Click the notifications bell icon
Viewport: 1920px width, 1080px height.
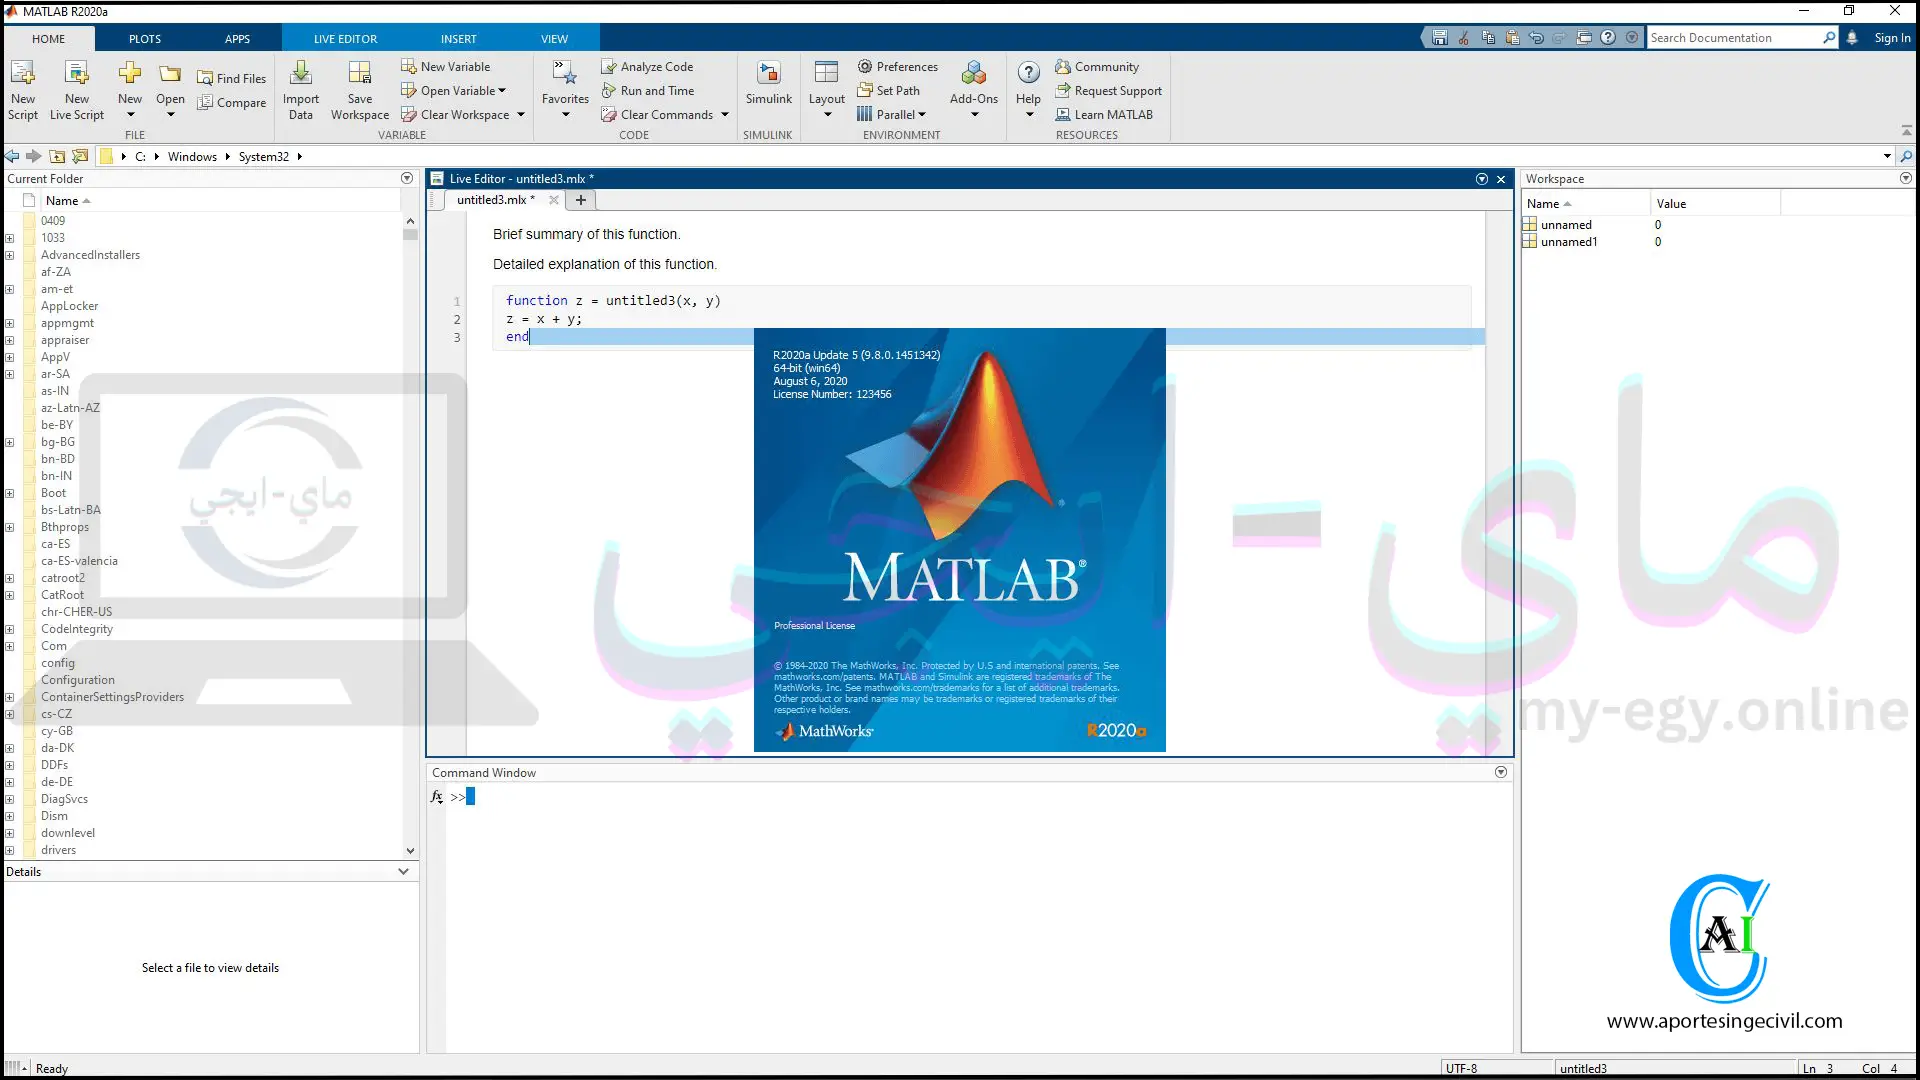point(1852,38)
